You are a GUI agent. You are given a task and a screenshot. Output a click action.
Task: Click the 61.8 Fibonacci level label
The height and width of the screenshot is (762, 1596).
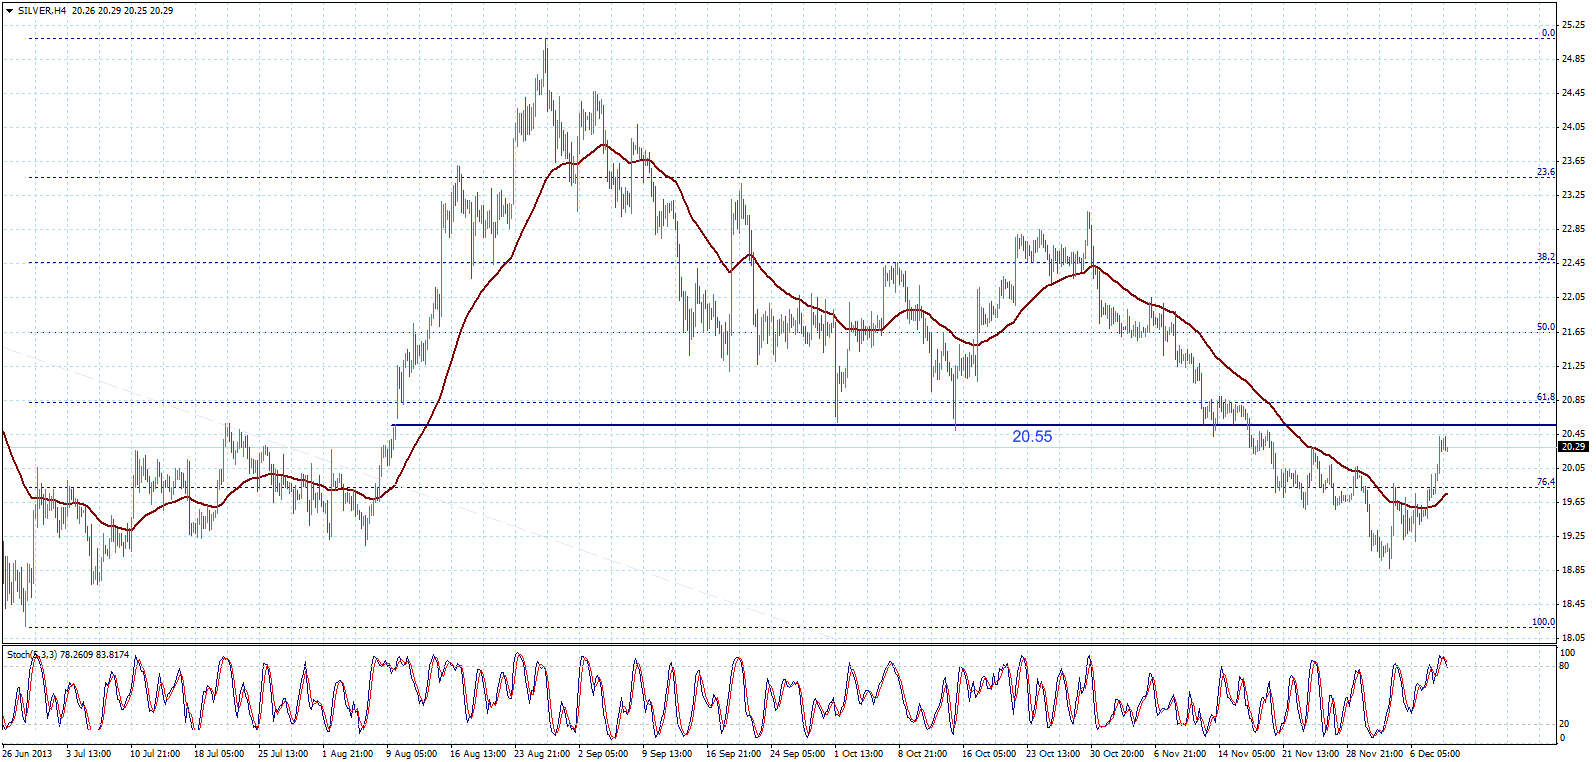pos(1546,397)
